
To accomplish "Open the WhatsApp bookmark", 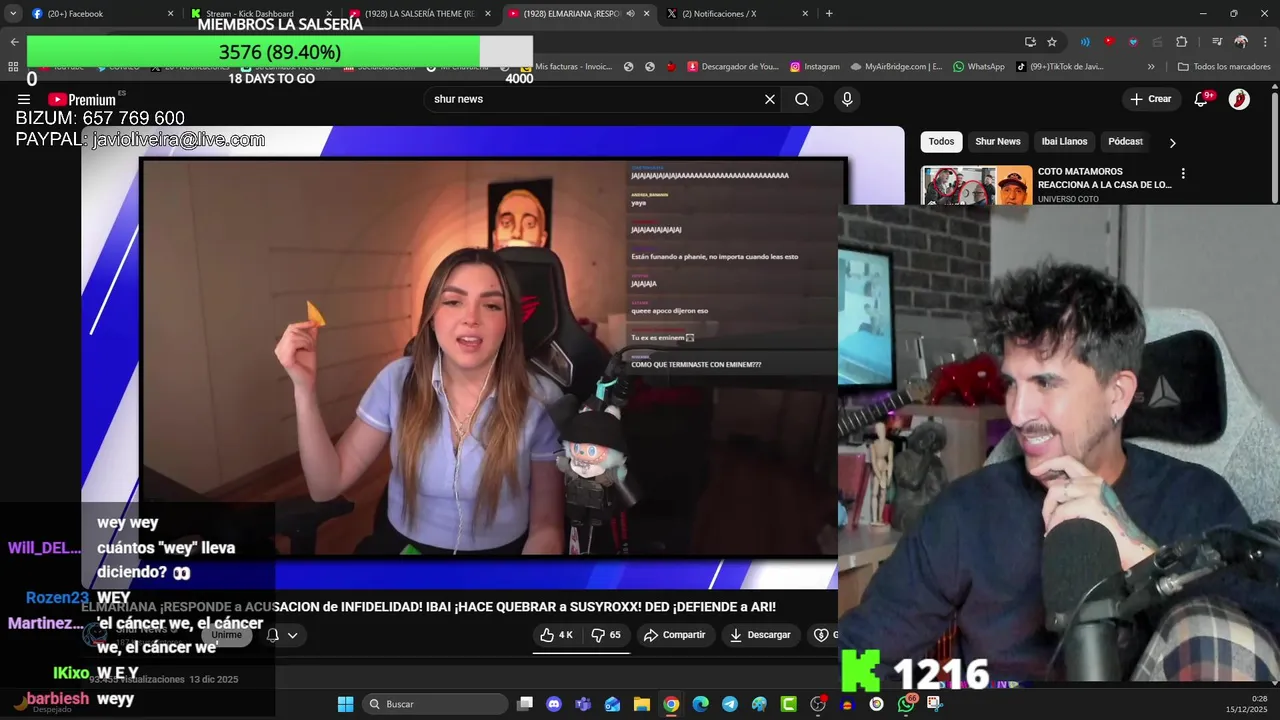I will (x=979, y=67).
